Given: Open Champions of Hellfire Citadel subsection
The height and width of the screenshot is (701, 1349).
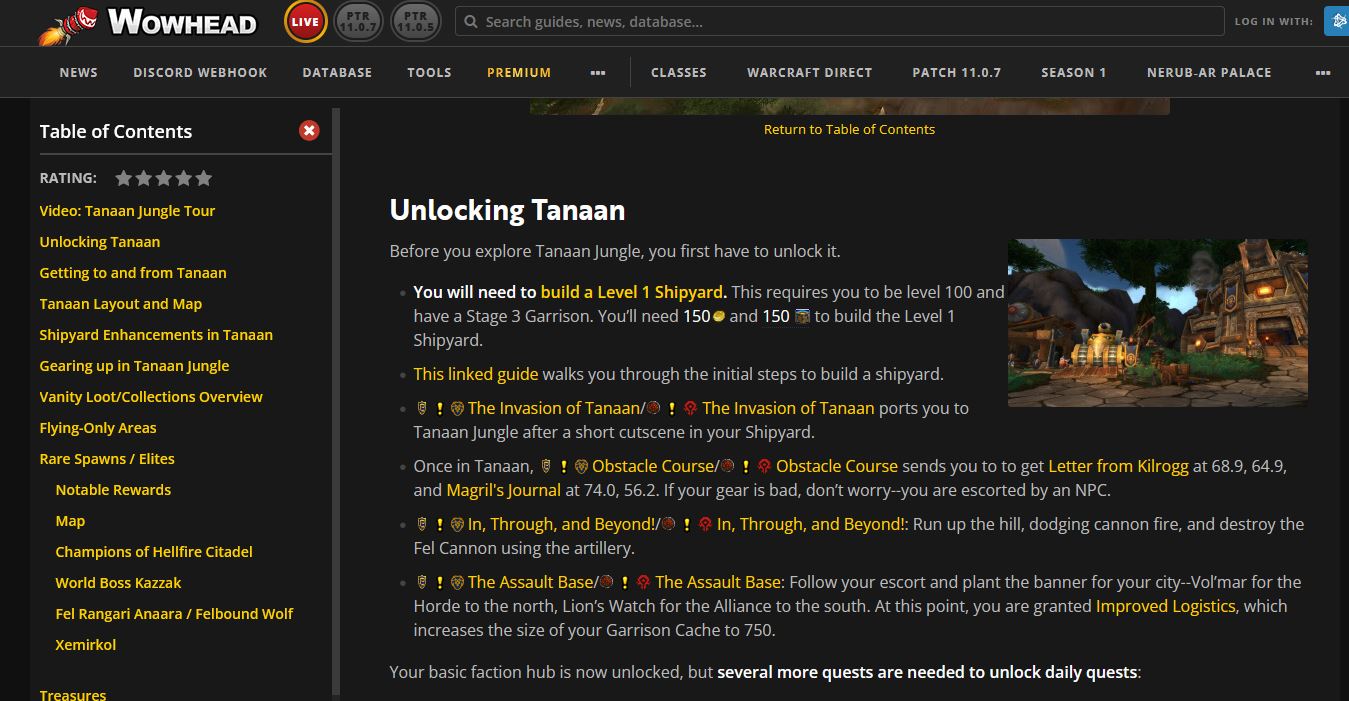Looking at the screenshot, I should 154,552.
